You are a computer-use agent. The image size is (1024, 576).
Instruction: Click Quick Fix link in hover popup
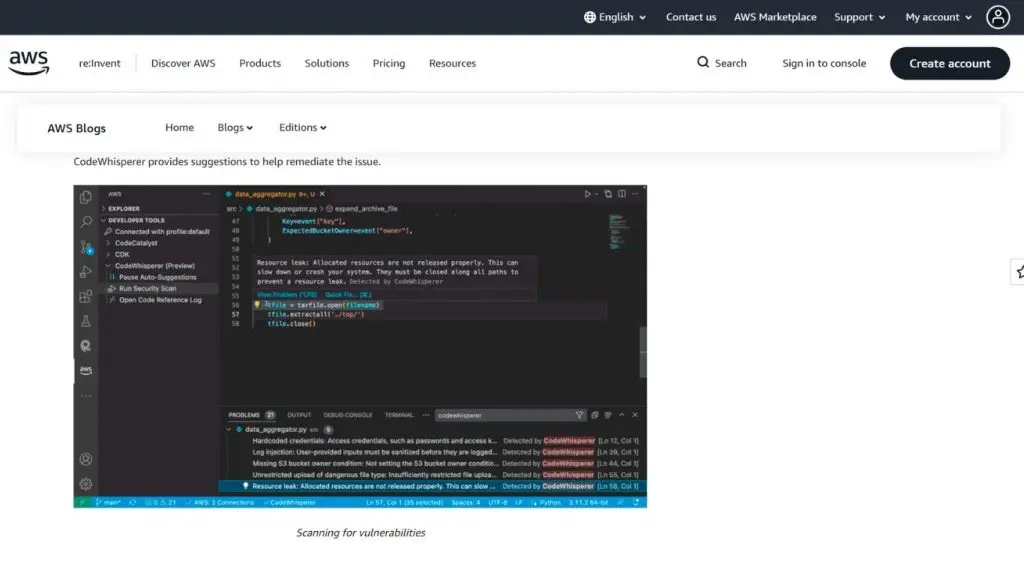[x=348, y=295]
